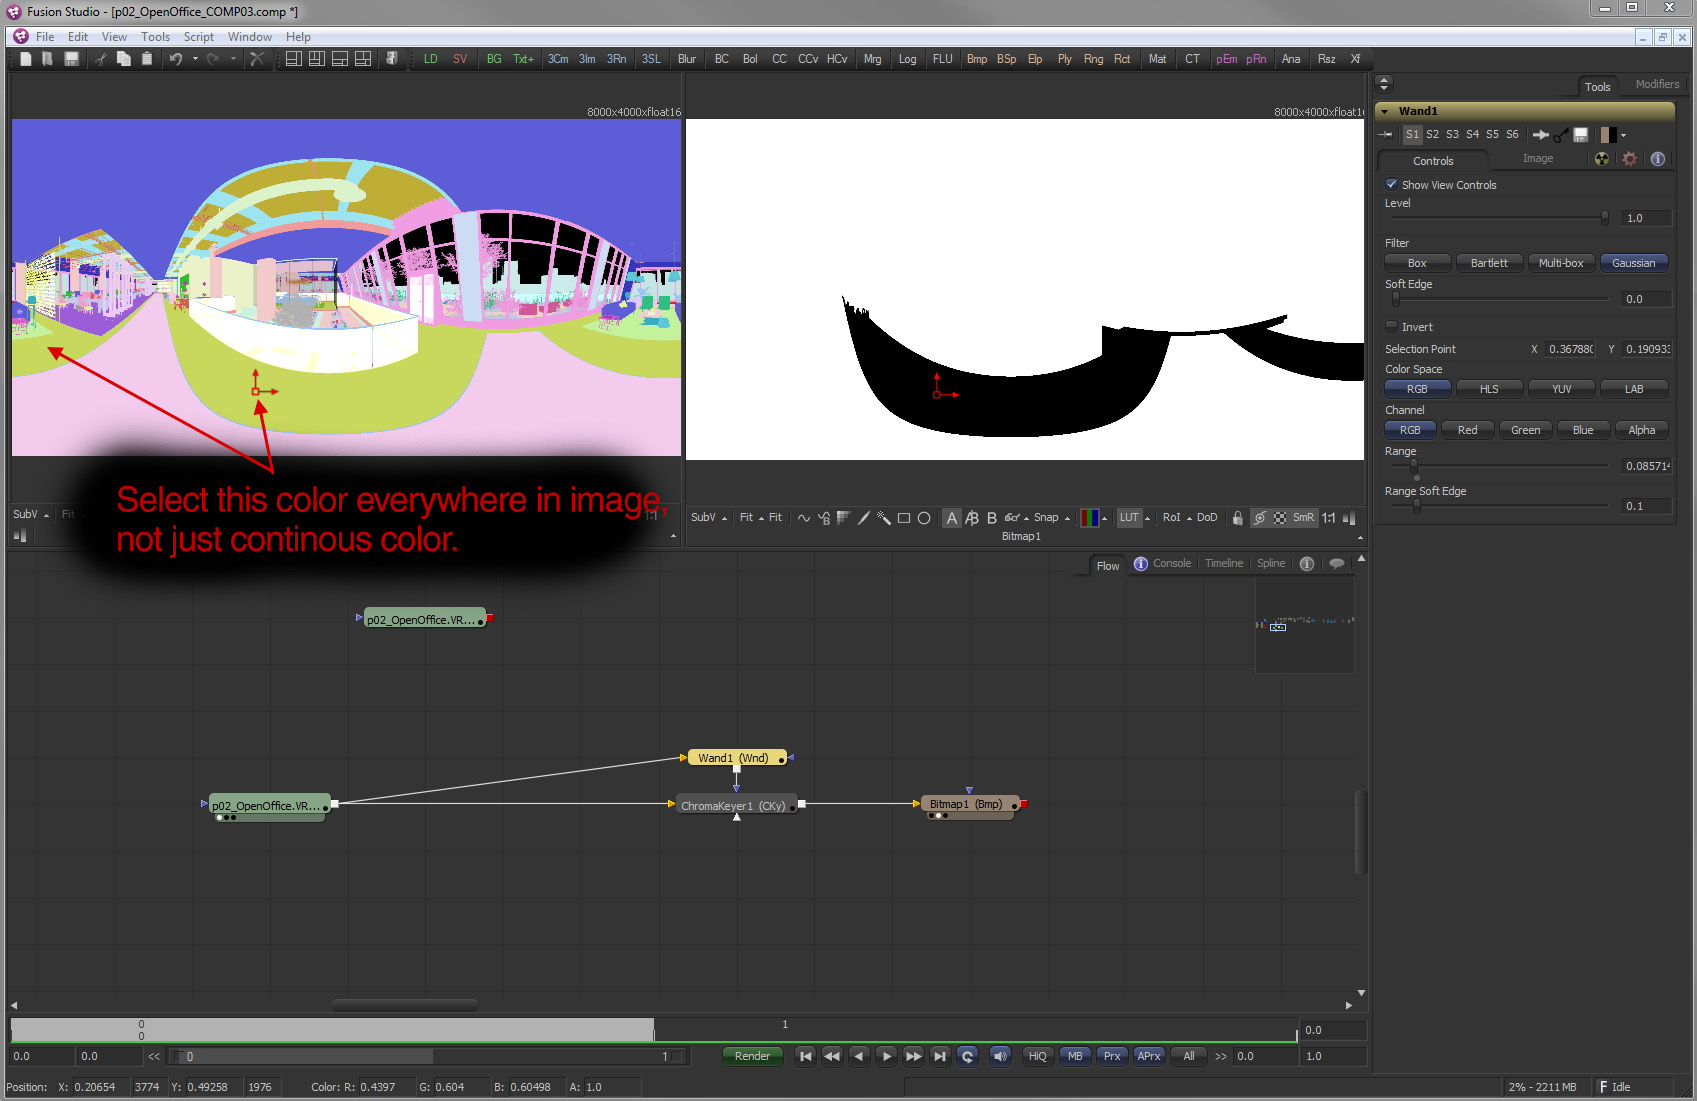This screenshot has height=1101, width=1697.
Task: Open left viewer SubV dropdown
Action: point(46,515)
